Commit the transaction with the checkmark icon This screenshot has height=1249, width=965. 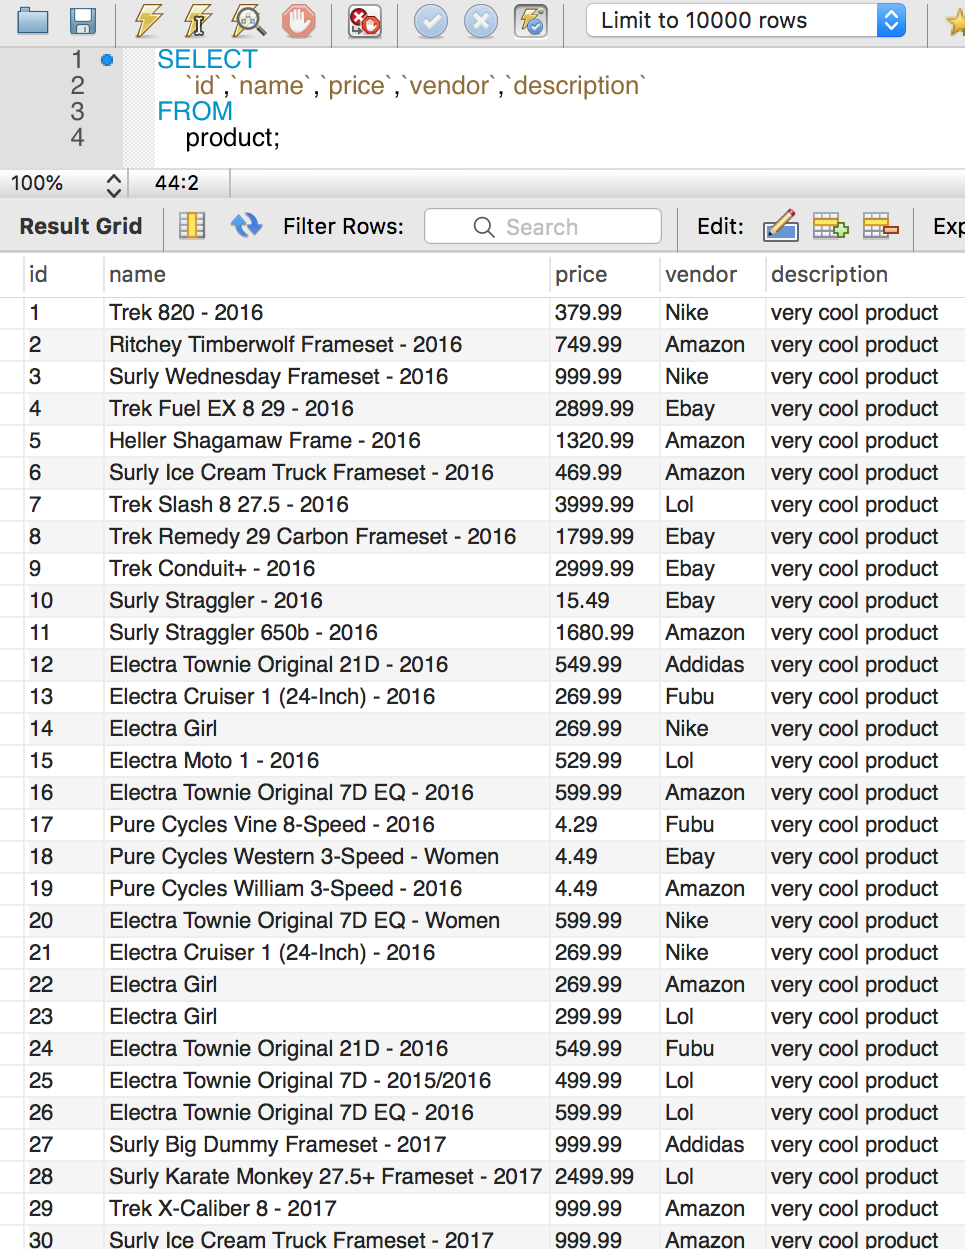(431, 21)
